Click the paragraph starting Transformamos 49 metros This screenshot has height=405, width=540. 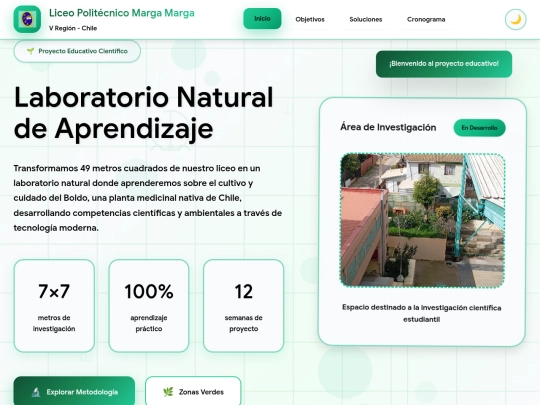(148, 198)
